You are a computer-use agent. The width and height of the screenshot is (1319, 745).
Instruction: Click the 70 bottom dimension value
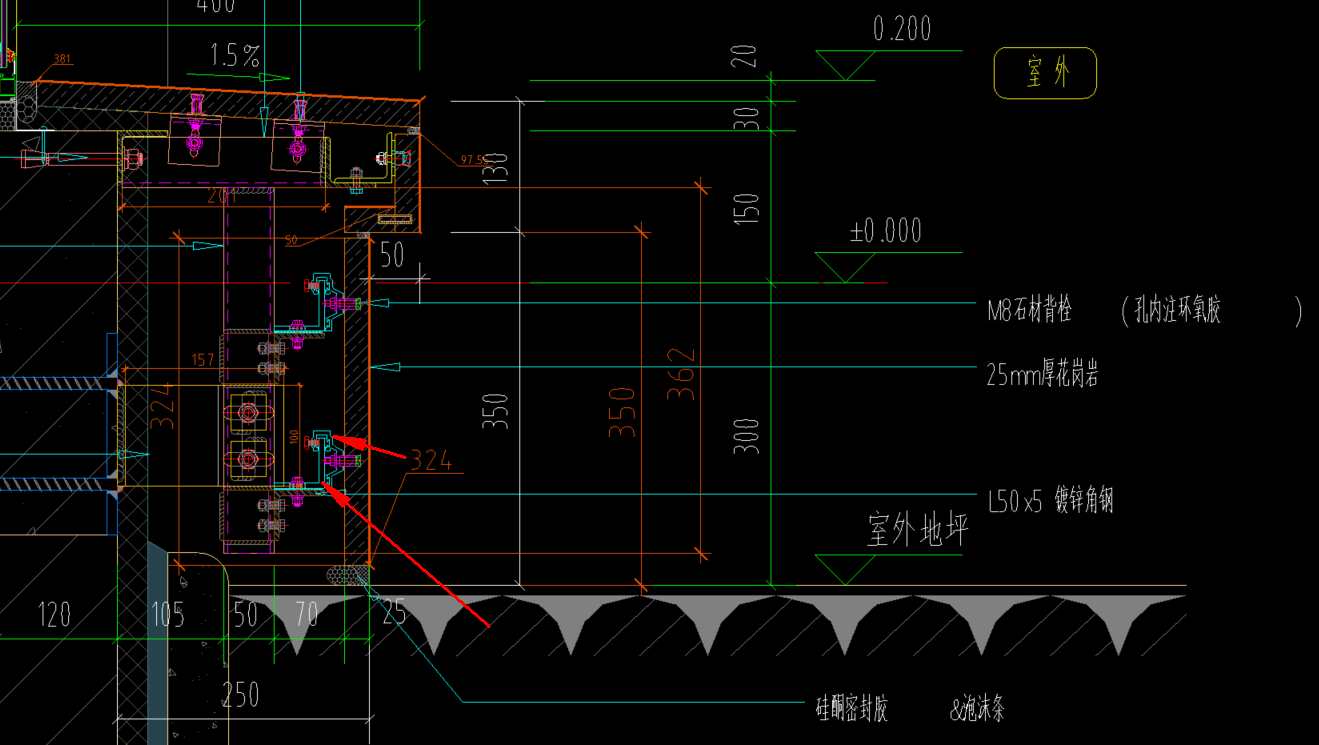coord(306,613)
